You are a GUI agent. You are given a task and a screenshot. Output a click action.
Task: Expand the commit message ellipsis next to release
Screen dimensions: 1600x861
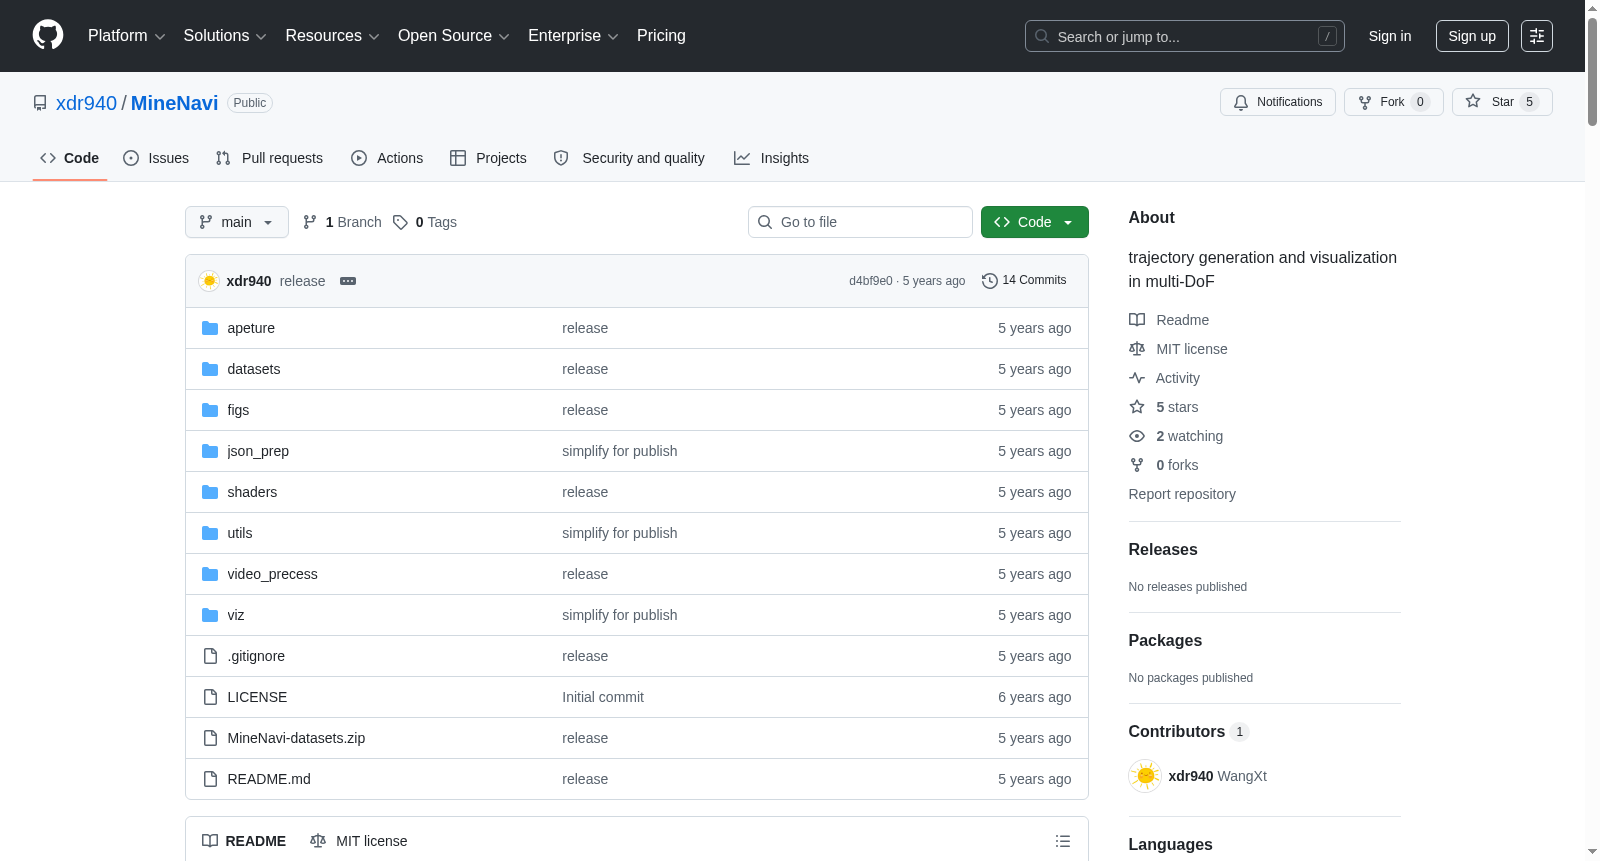[x=348, y=281]
